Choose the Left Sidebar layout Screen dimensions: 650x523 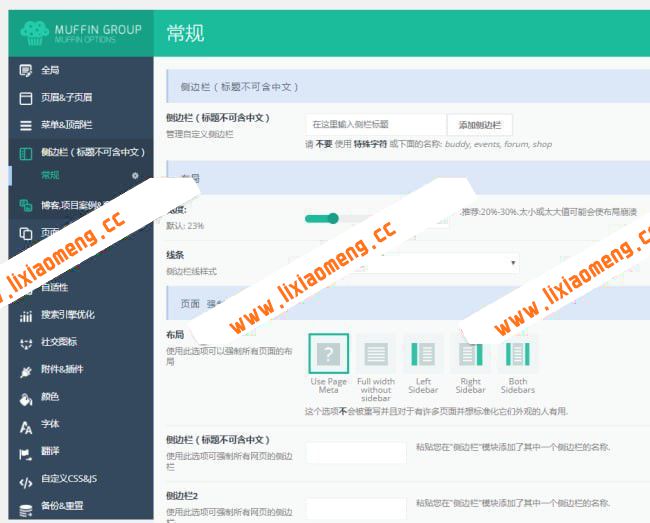point(423,354)
